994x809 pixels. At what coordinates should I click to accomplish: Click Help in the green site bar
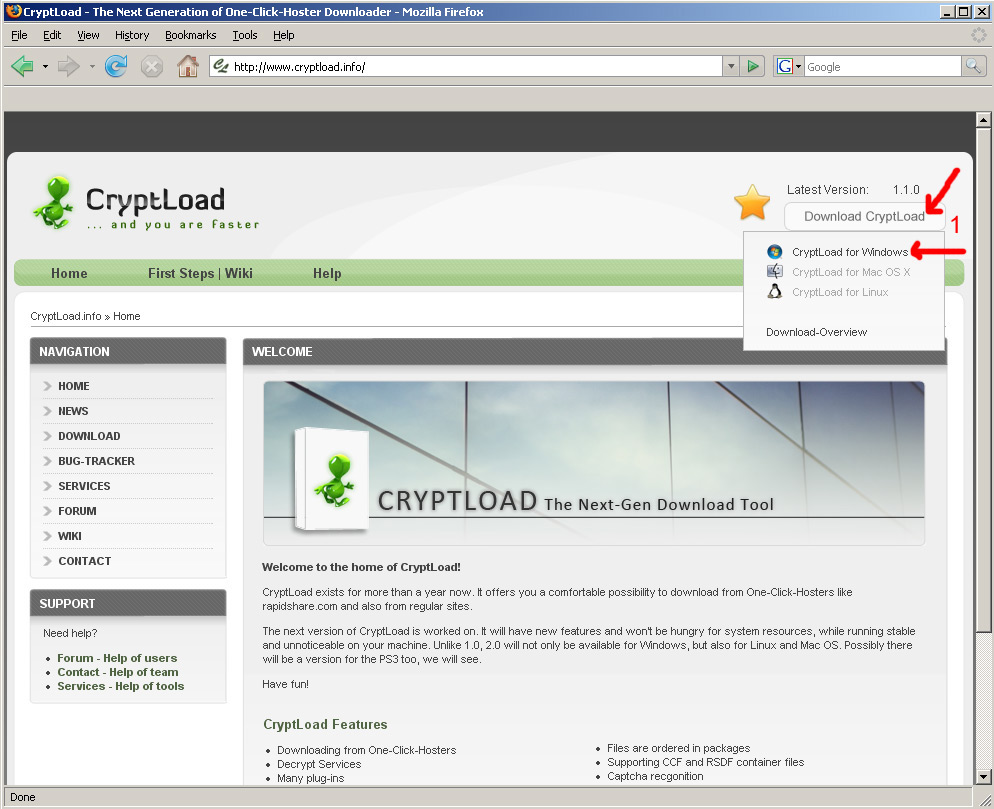[327, 273]
